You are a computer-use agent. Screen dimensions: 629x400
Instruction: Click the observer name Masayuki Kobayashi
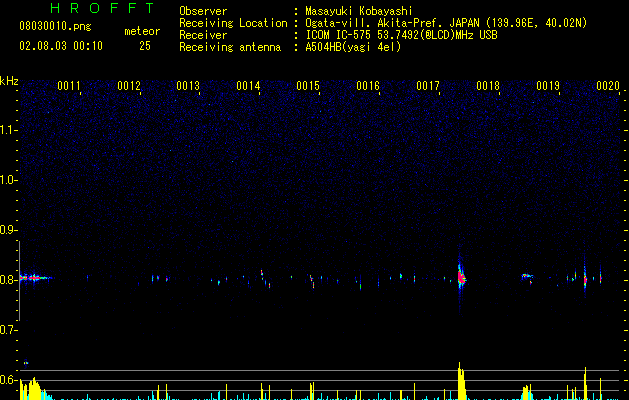click(359, 11)
